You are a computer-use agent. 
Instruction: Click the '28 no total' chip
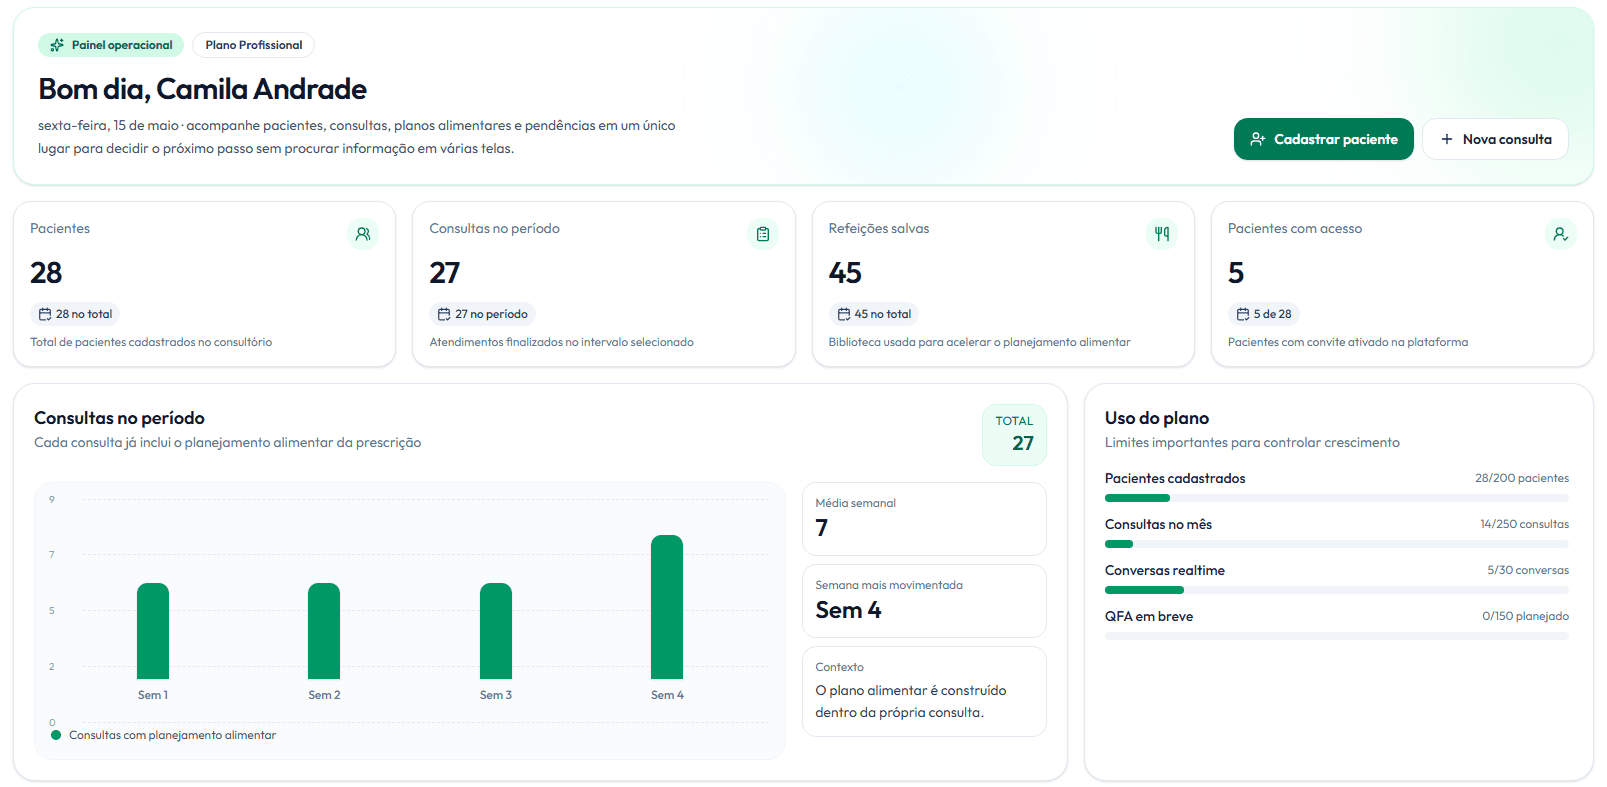pyautogui.click(x=75, y=314)
